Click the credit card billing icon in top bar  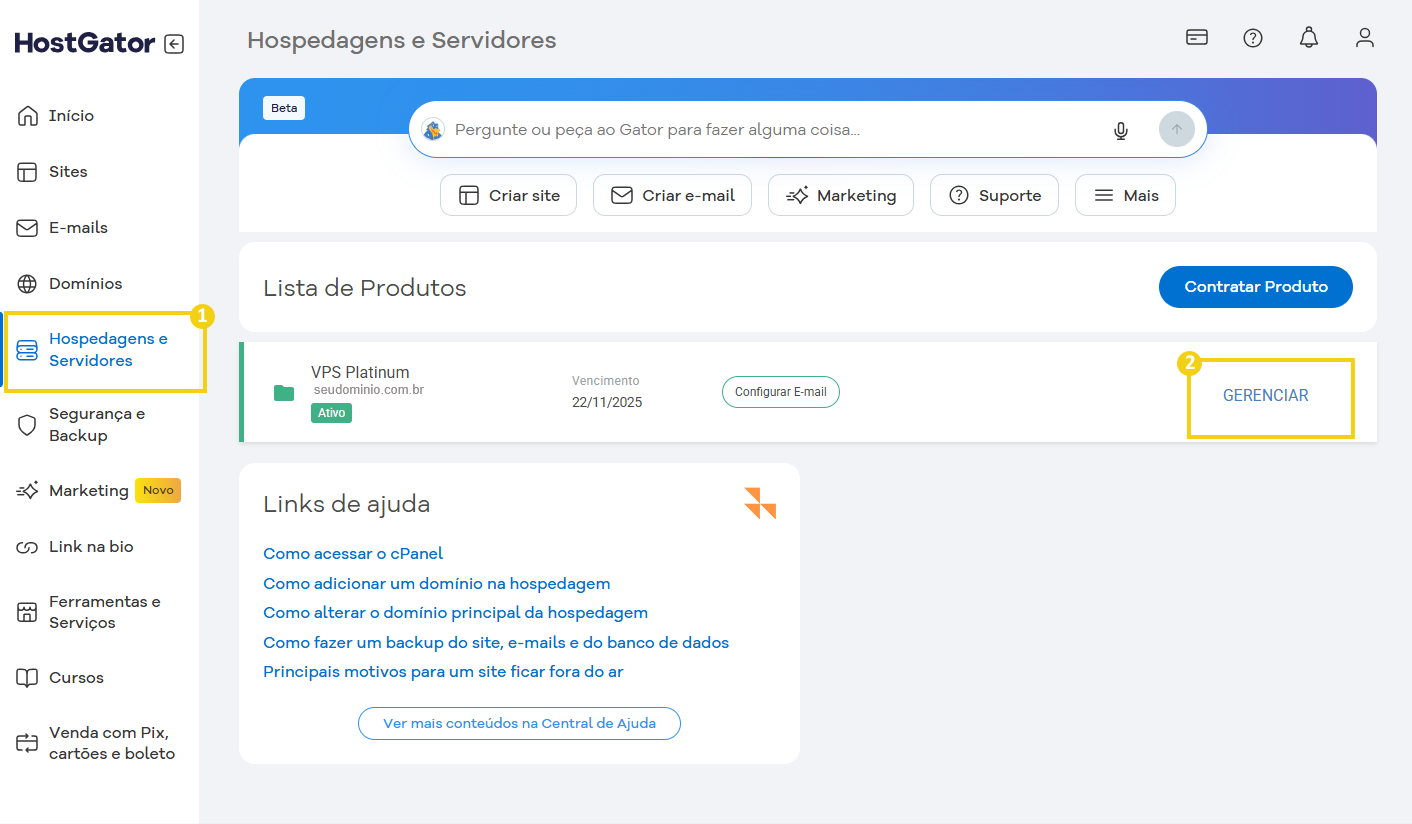click(1196, 37)
